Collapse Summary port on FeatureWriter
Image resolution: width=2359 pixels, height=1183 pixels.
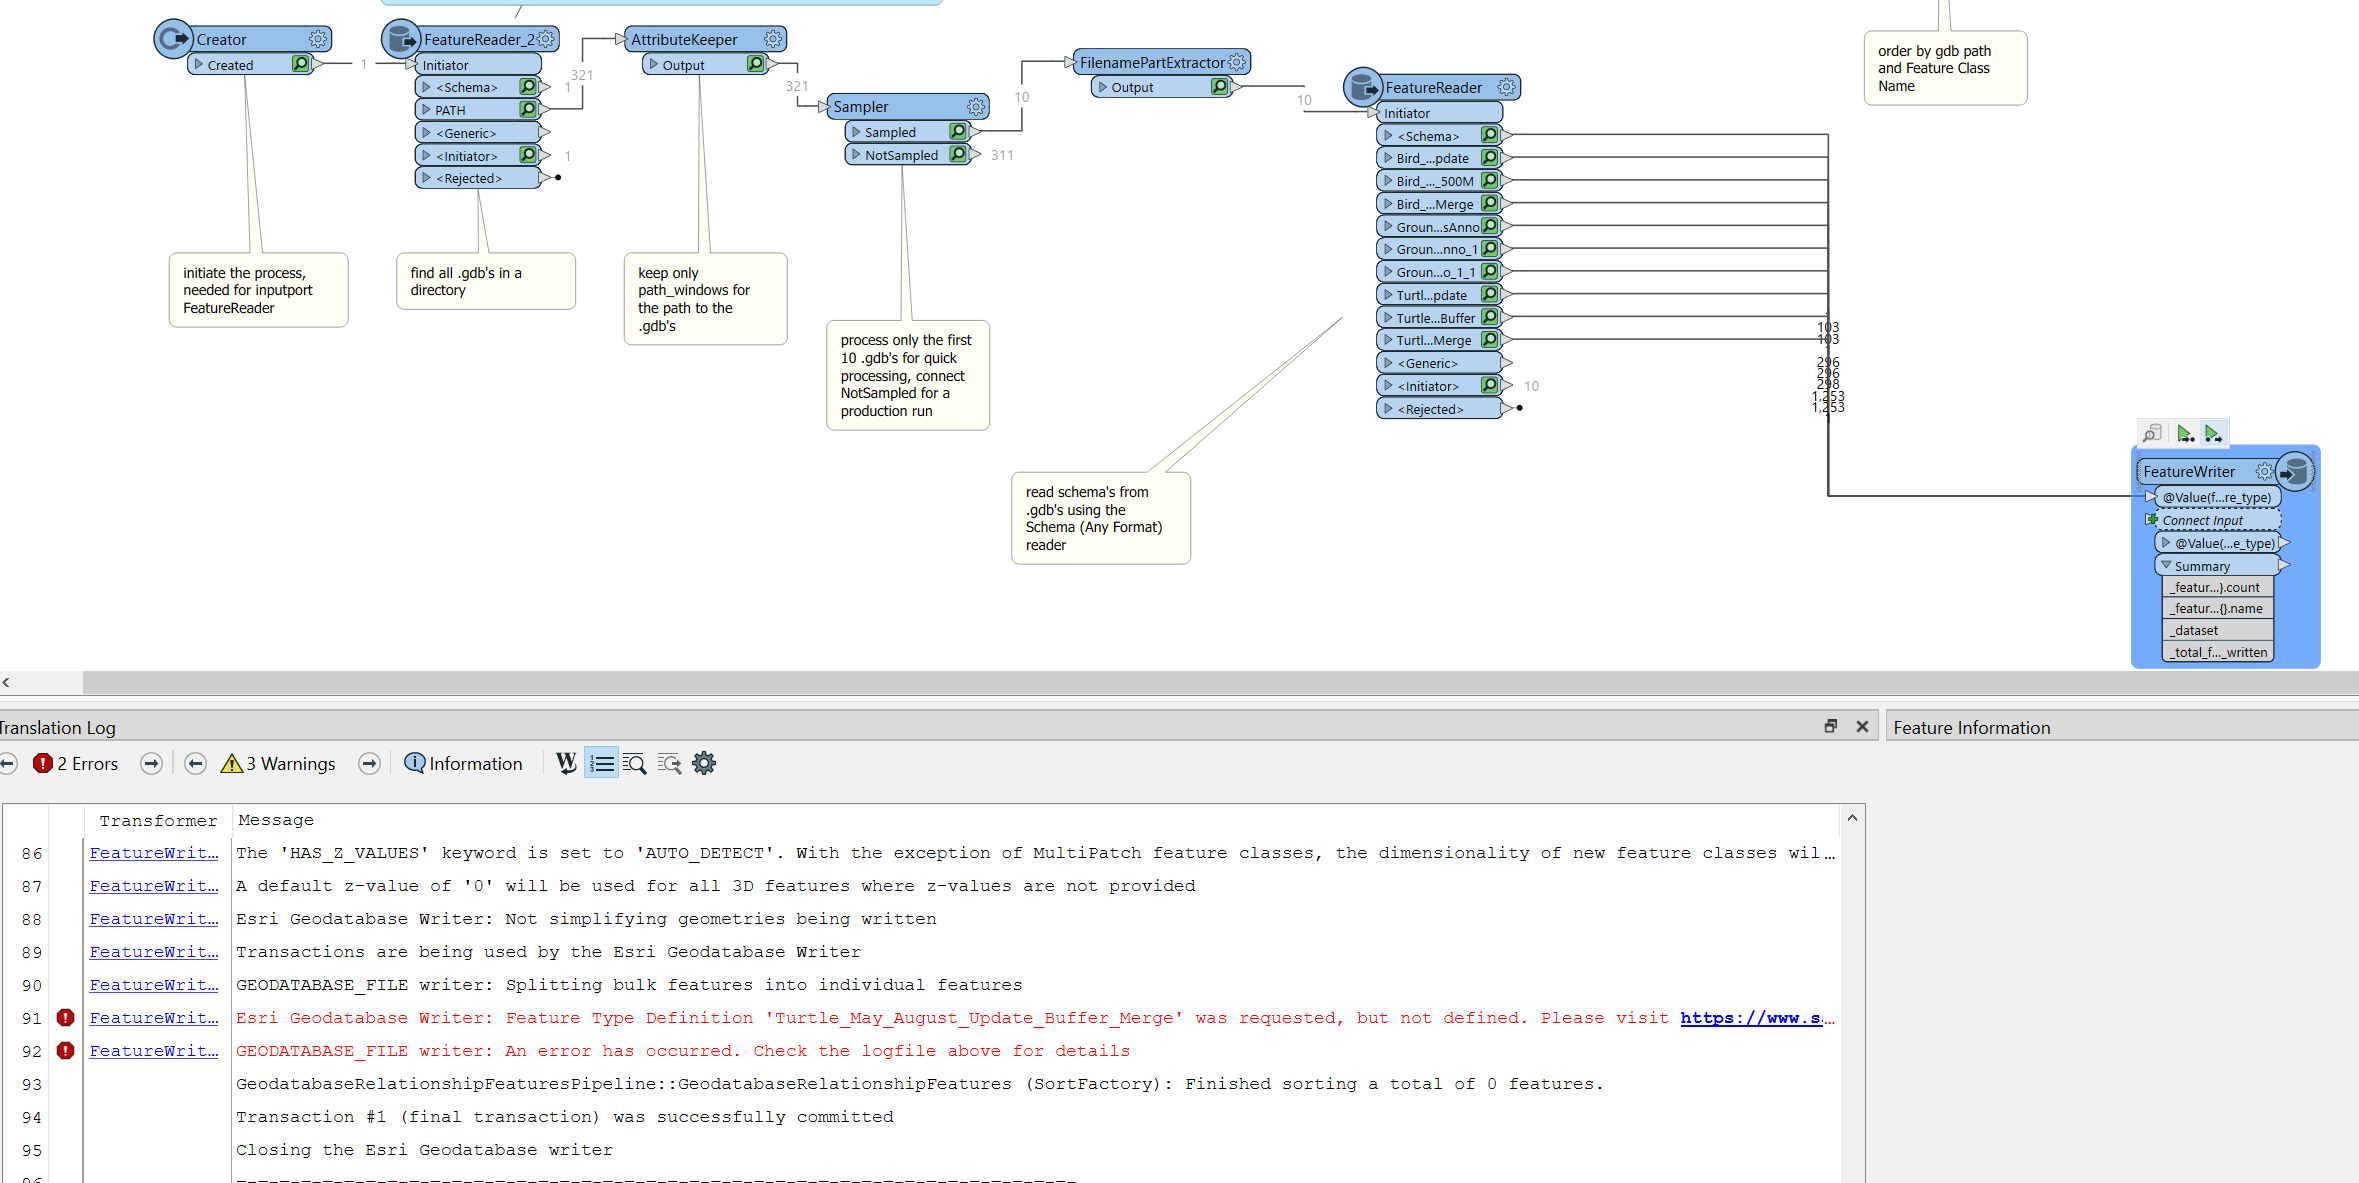point(2166,565)
